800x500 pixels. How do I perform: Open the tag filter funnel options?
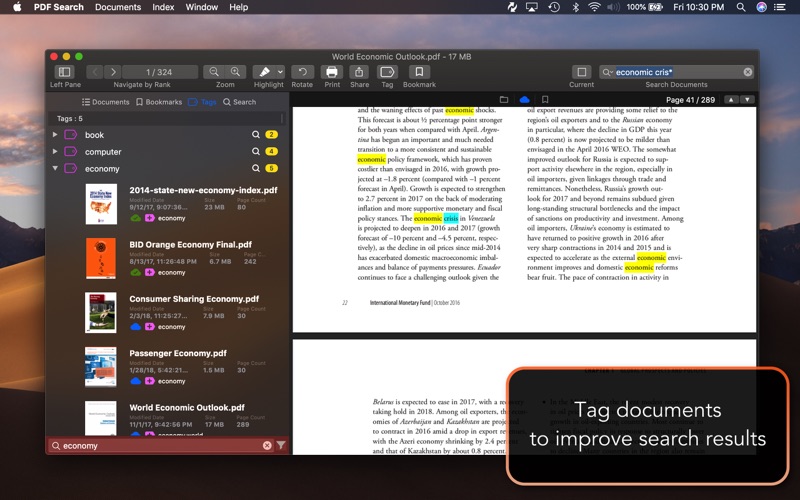[281, 445]
